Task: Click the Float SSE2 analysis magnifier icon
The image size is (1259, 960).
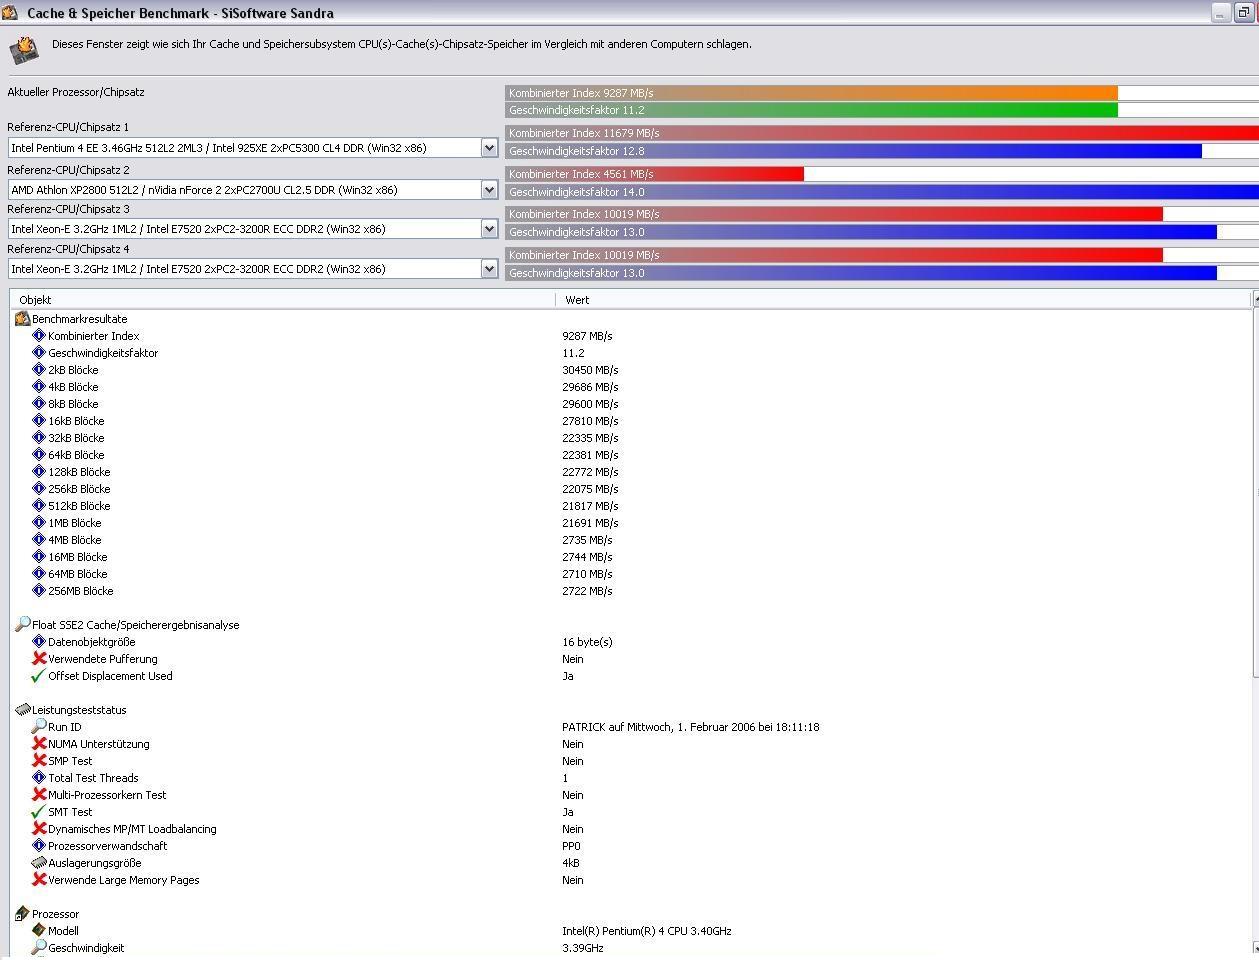Action: [x=22, y=625]
